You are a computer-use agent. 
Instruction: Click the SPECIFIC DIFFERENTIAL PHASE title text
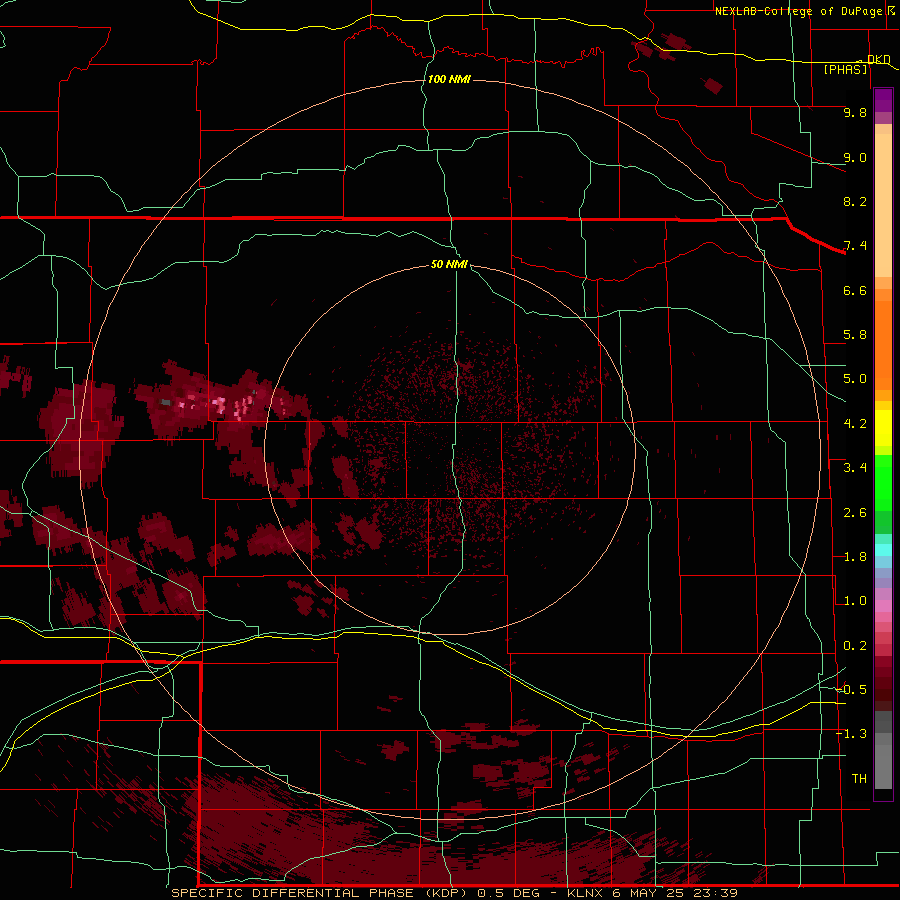click(292, 893)
